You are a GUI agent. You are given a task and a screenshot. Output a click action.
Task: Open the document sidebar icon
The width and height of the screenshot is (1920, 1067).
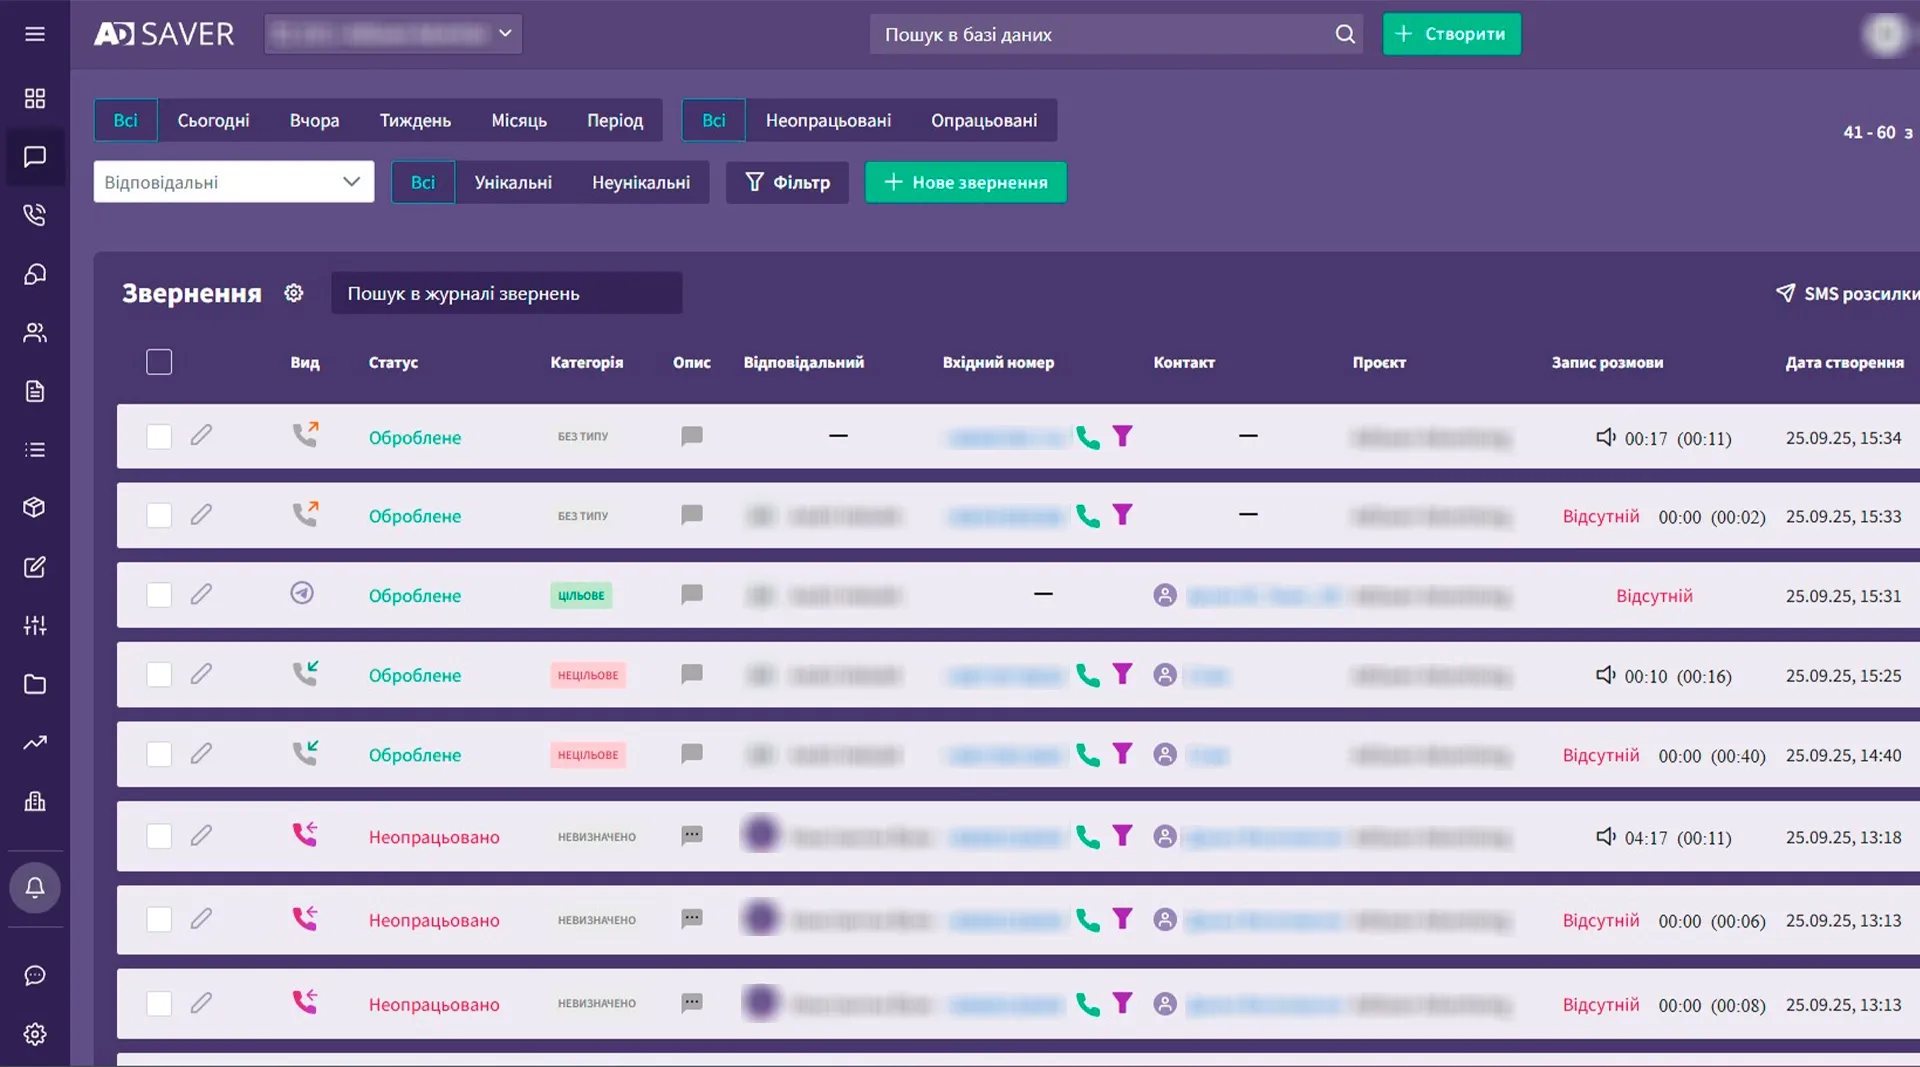(35, 391)
